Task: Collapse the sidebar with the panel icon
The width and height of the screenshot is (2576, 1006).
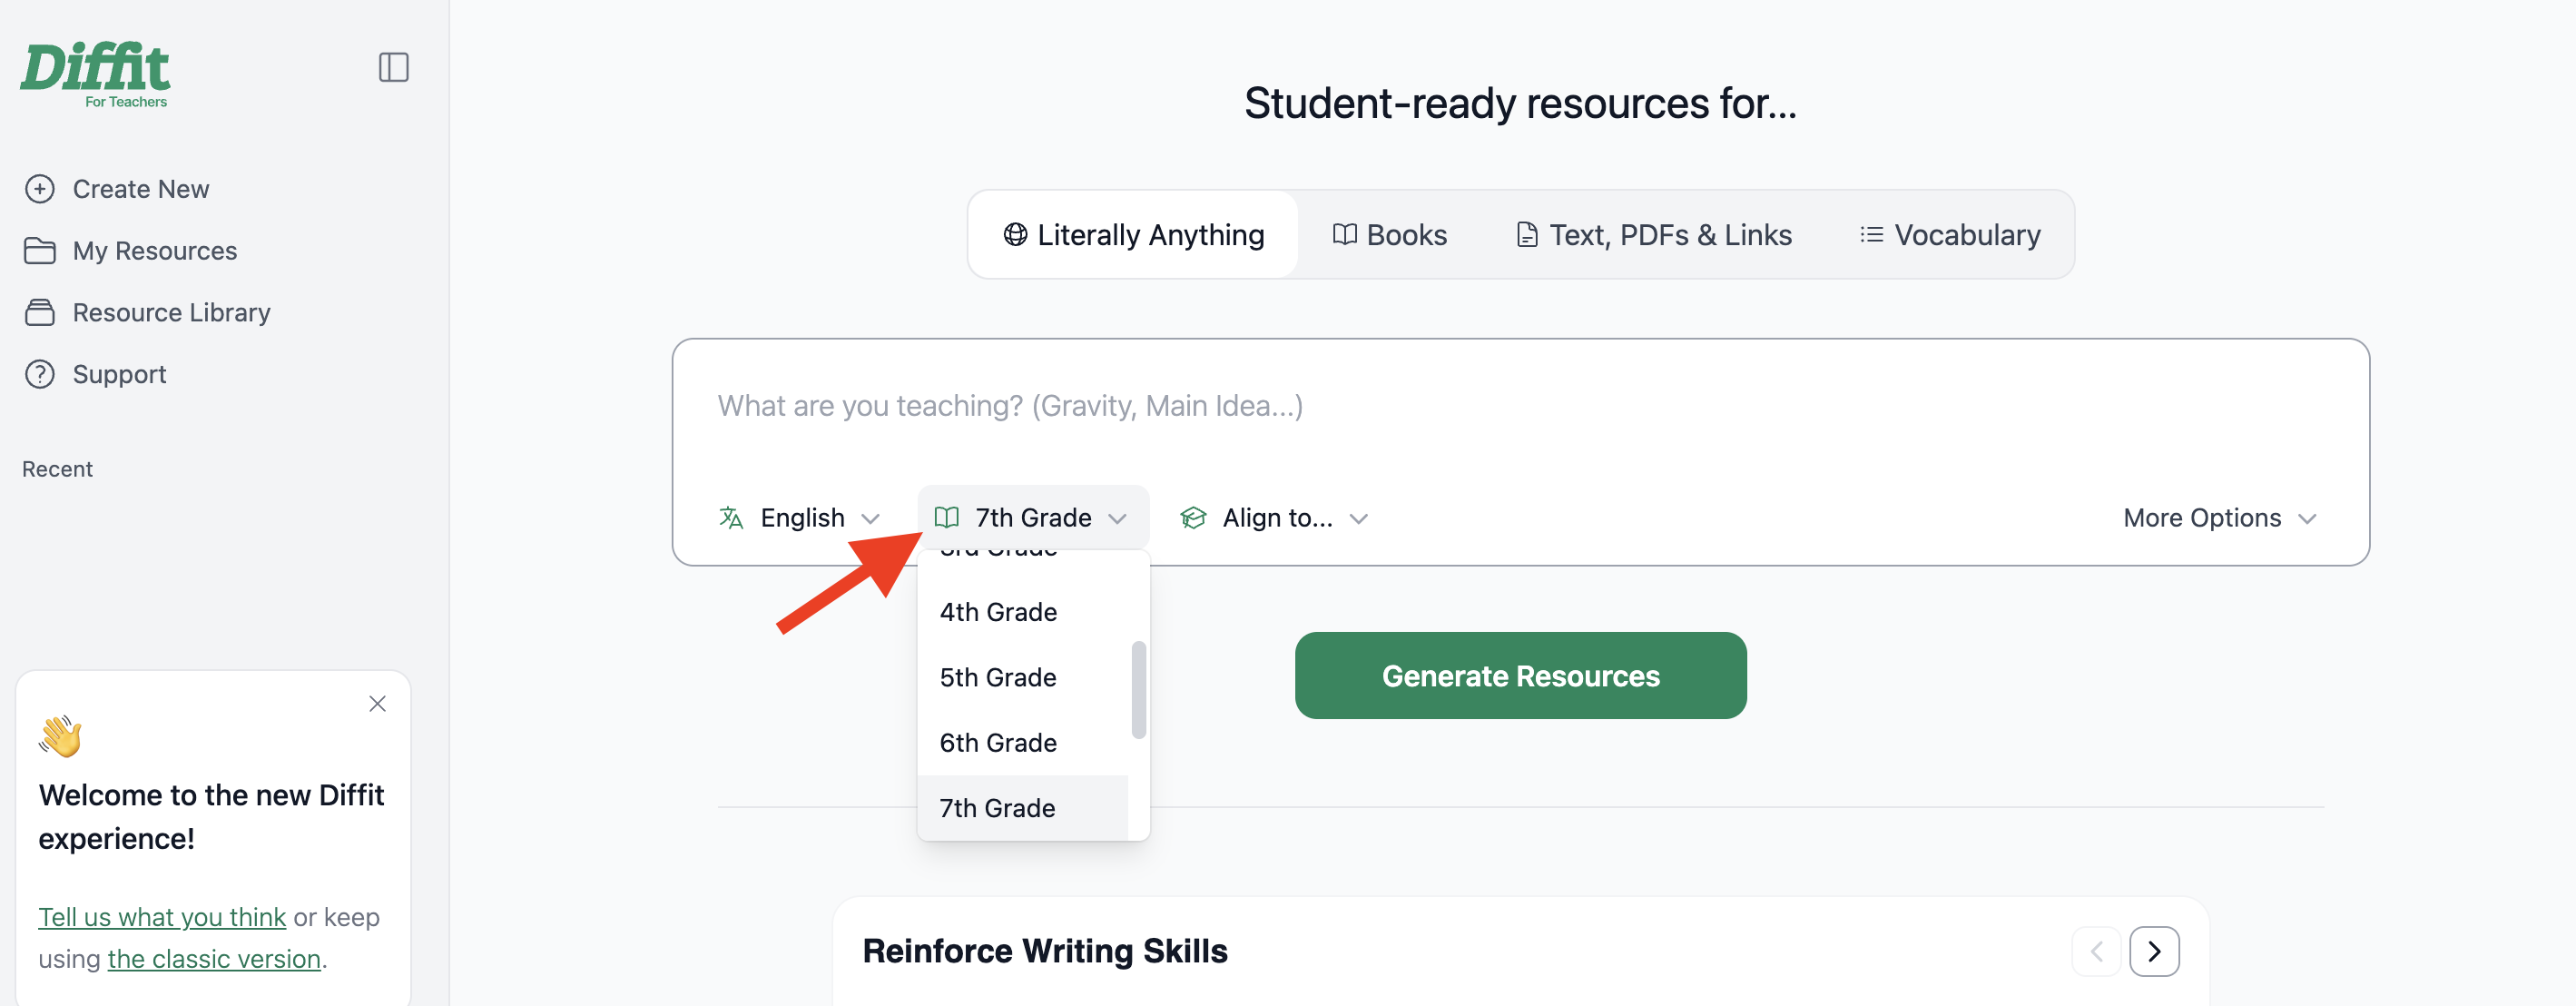Action: [x=394, y=68]
